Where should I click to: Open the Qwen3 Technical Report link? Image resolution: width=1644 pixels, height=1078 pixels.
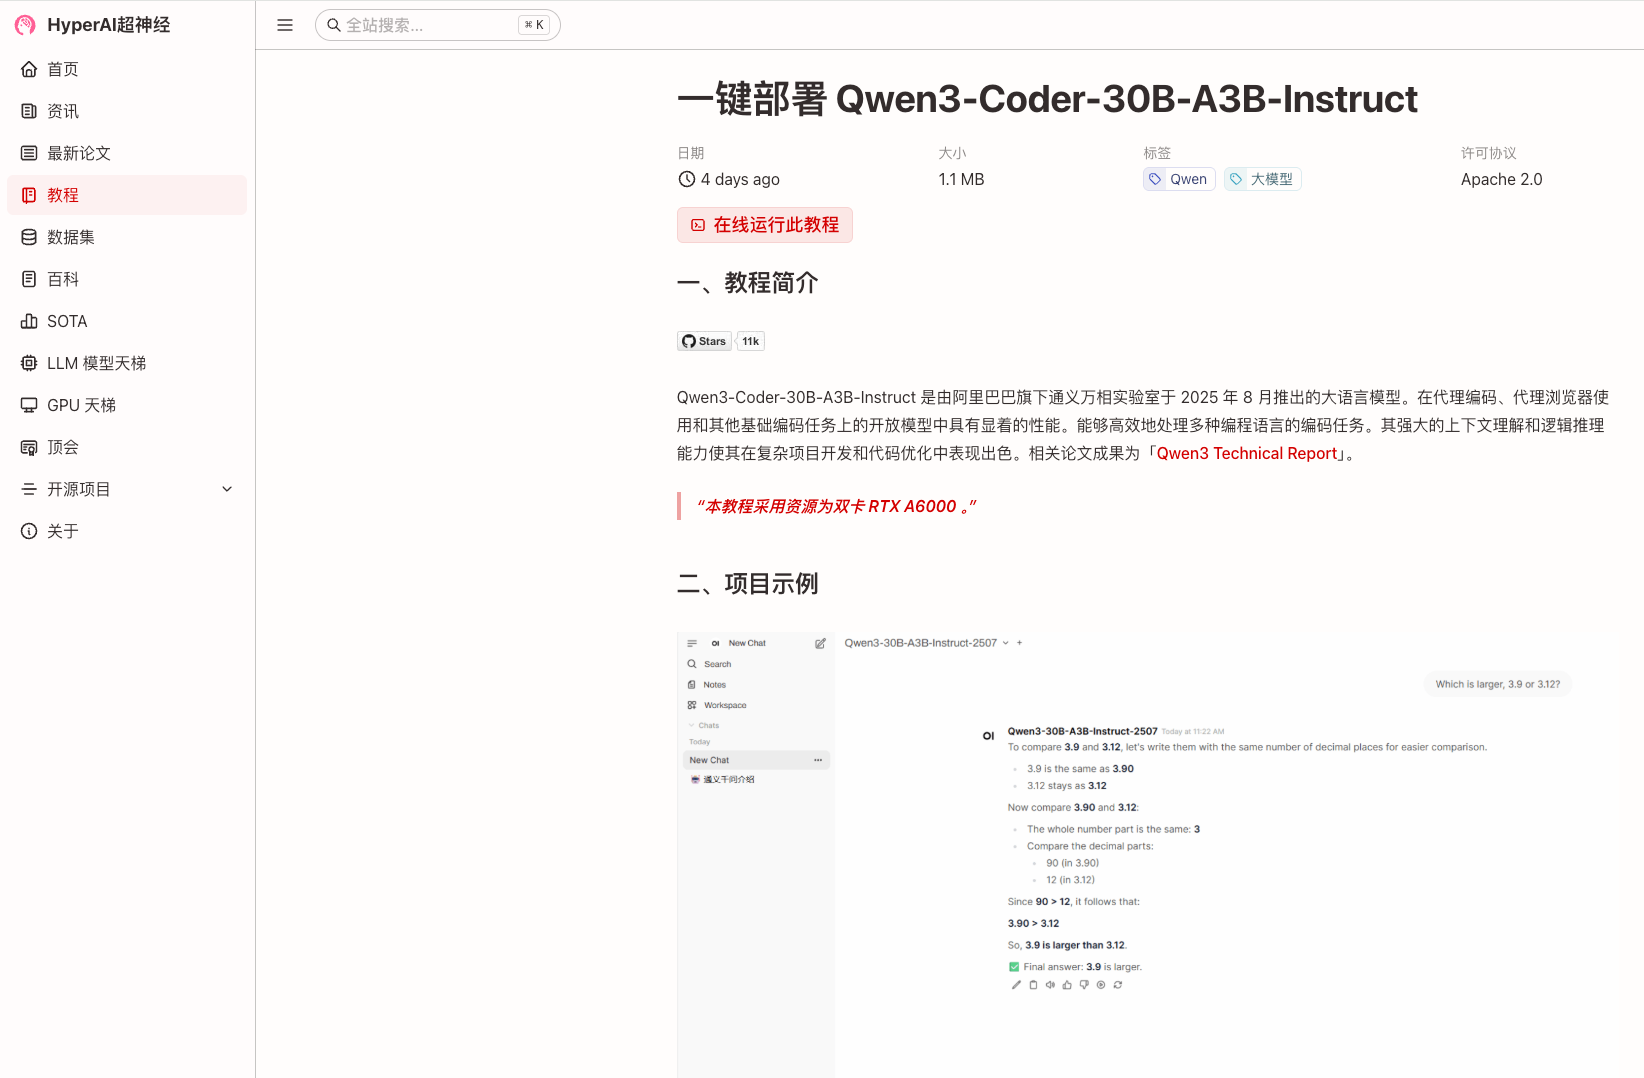(1246, 453)
